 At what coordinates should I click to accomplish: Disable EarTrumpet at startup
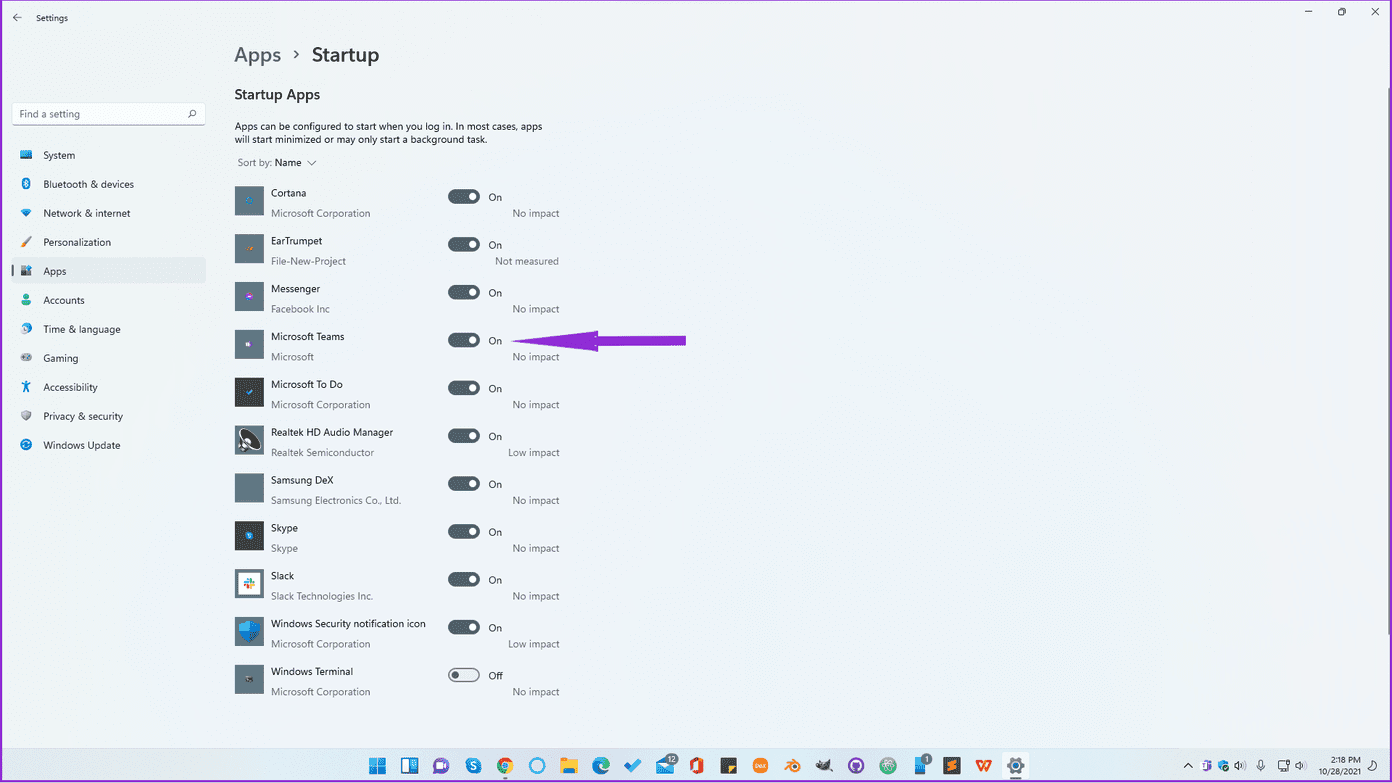[x=464, y=245]
